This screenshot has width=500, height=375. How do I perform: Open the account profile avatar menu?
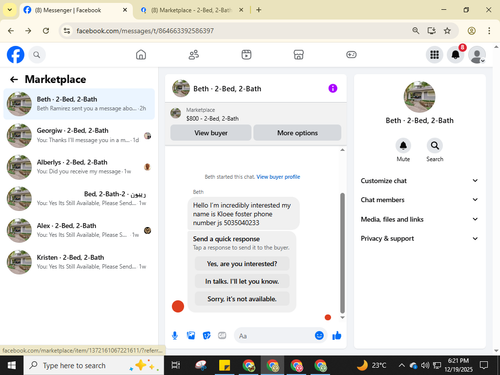477,55
